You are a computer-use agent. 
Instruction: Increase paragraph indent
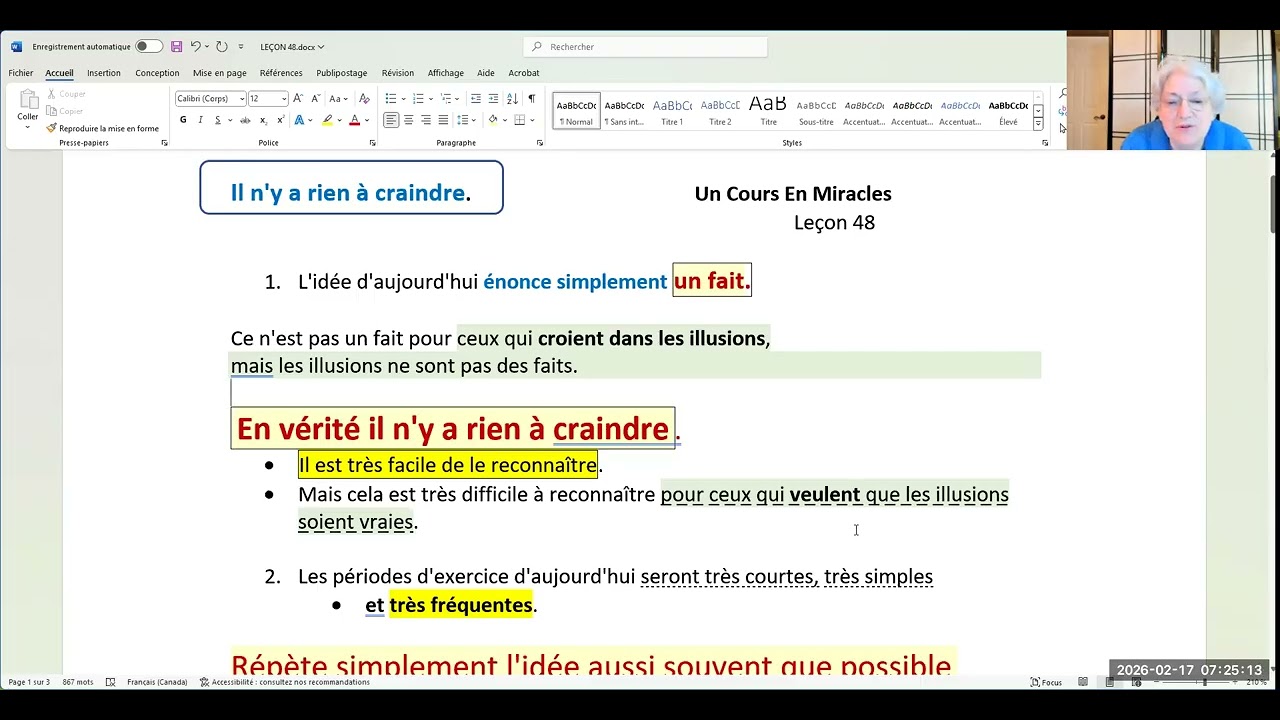494,98
